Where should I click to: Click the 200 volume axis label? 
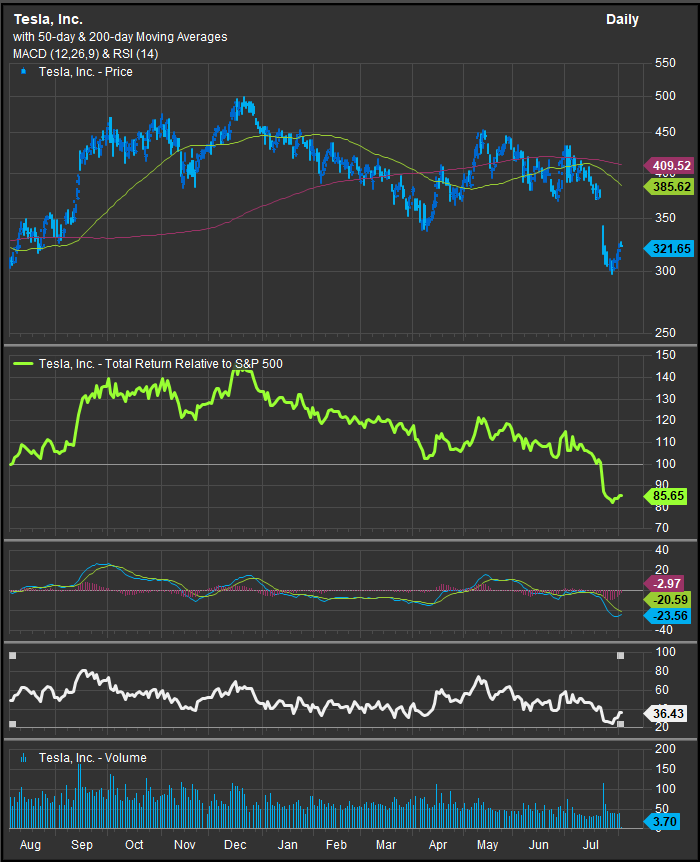click(665, 748)
